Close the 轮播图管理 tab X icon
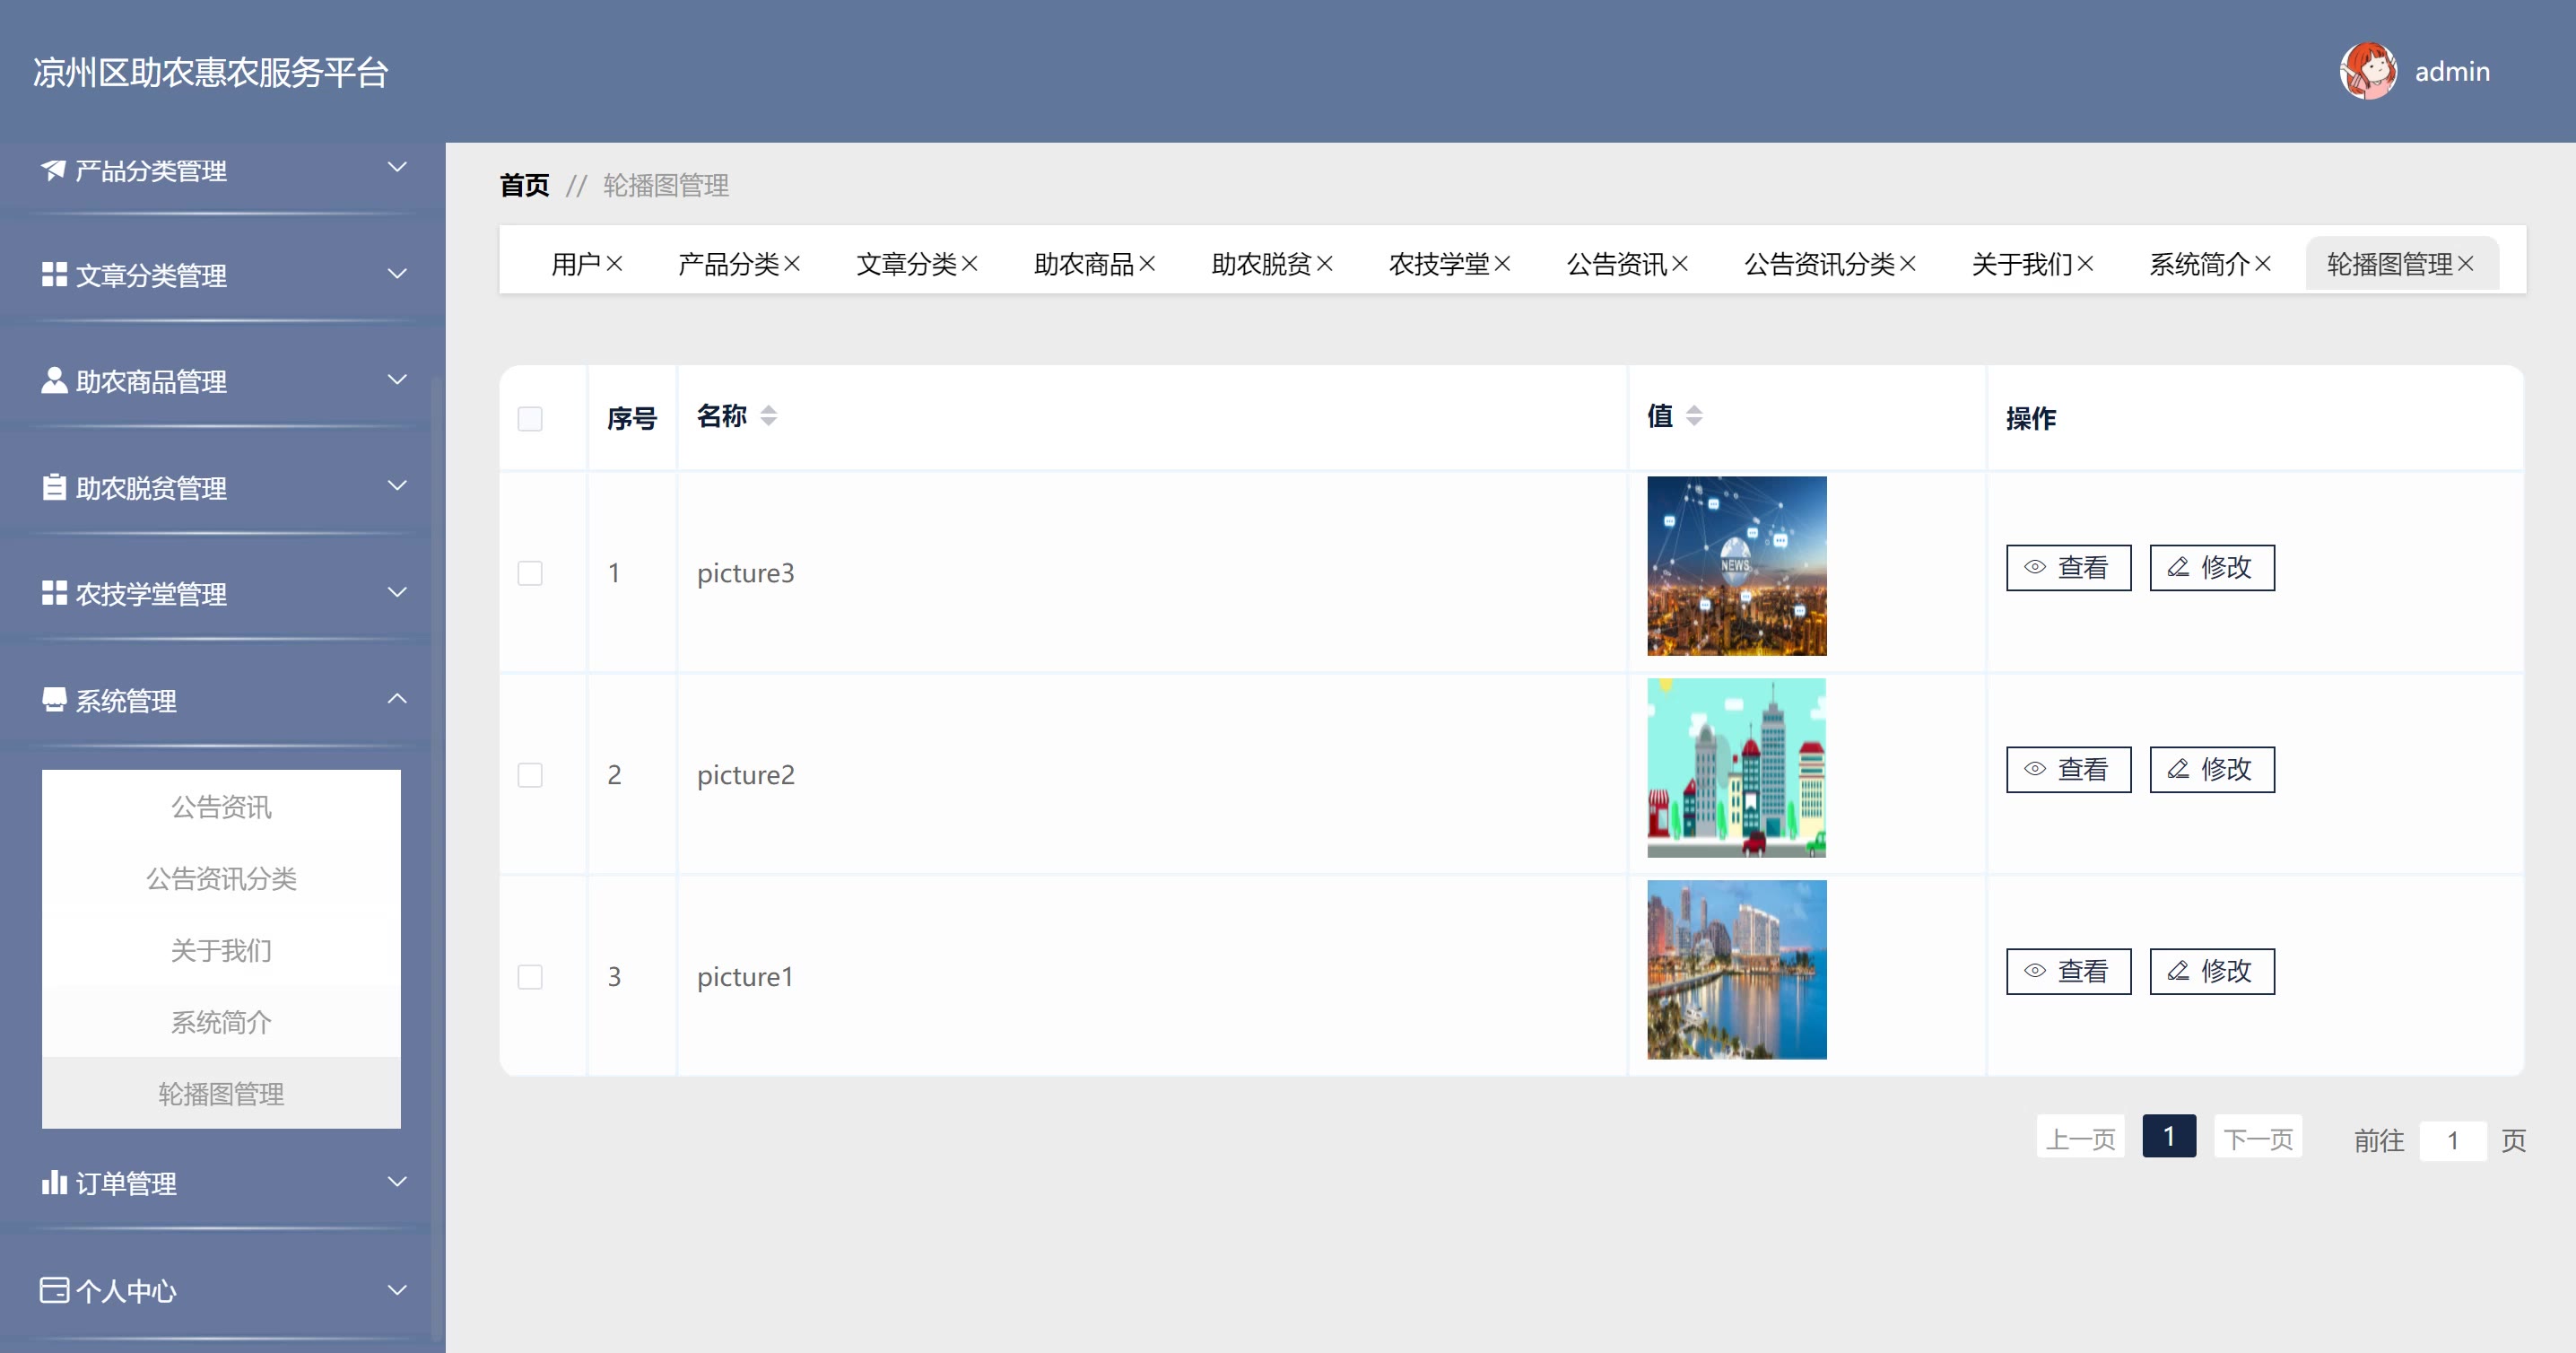Viewport: 2576px width, 1353px height. pos(2466,264)
